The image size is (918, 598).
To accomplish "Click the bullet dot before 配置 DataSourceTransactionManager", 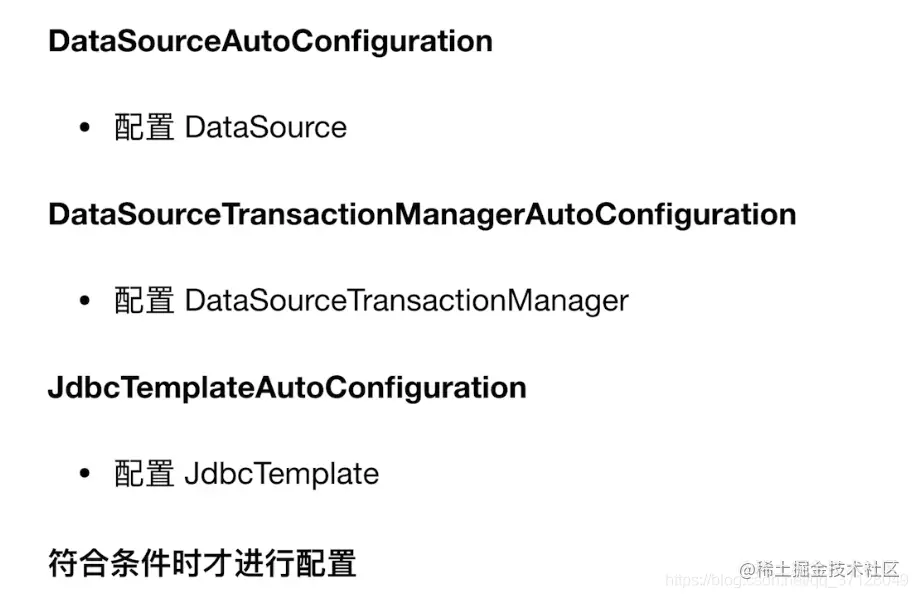I will (85, 300).
